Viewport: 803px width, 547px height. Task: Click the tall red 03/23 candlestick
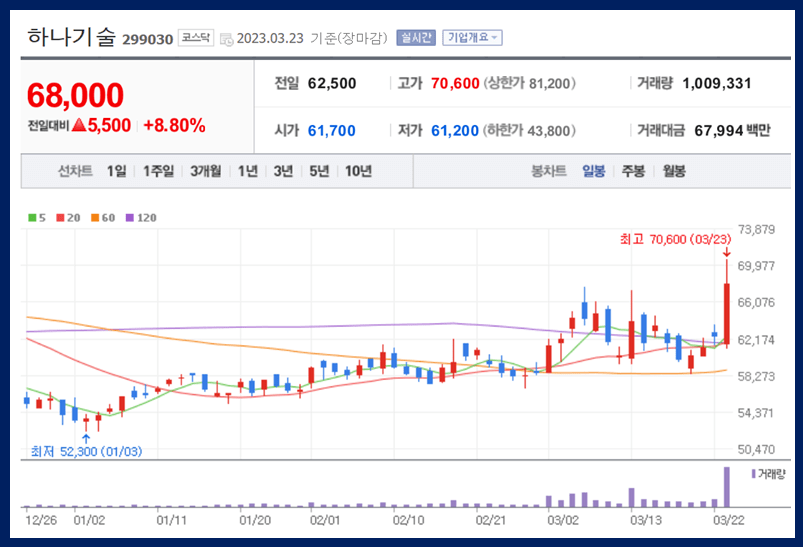(x=726, y=305)
